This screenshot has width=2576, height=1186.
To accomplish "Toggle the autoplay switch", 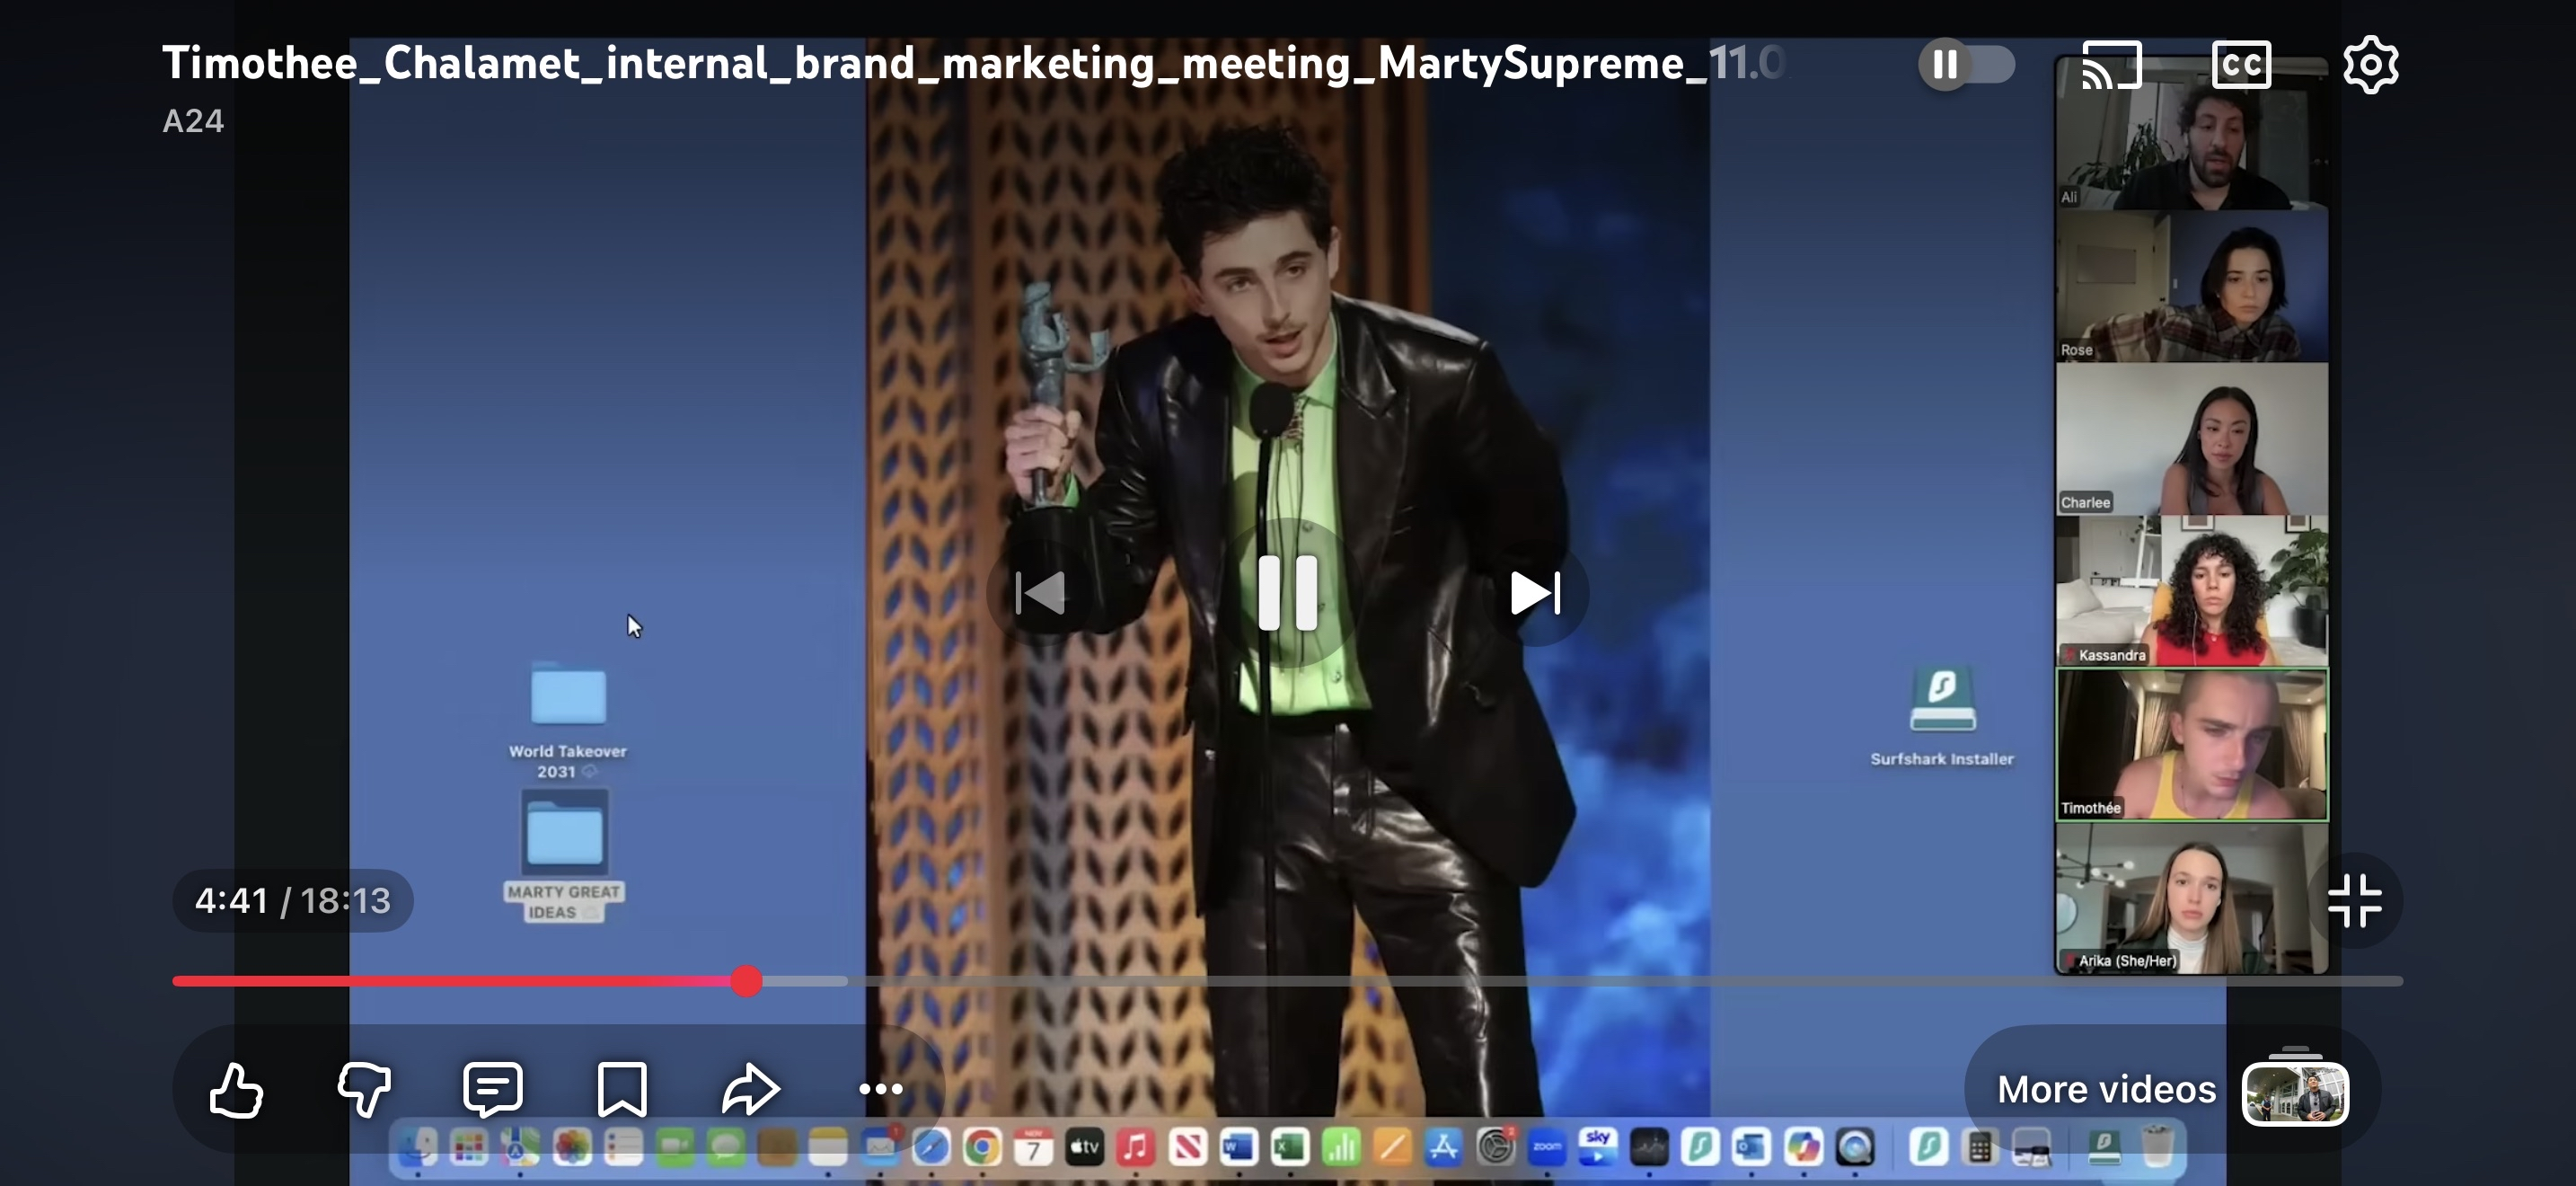I will click(1965, 65).
